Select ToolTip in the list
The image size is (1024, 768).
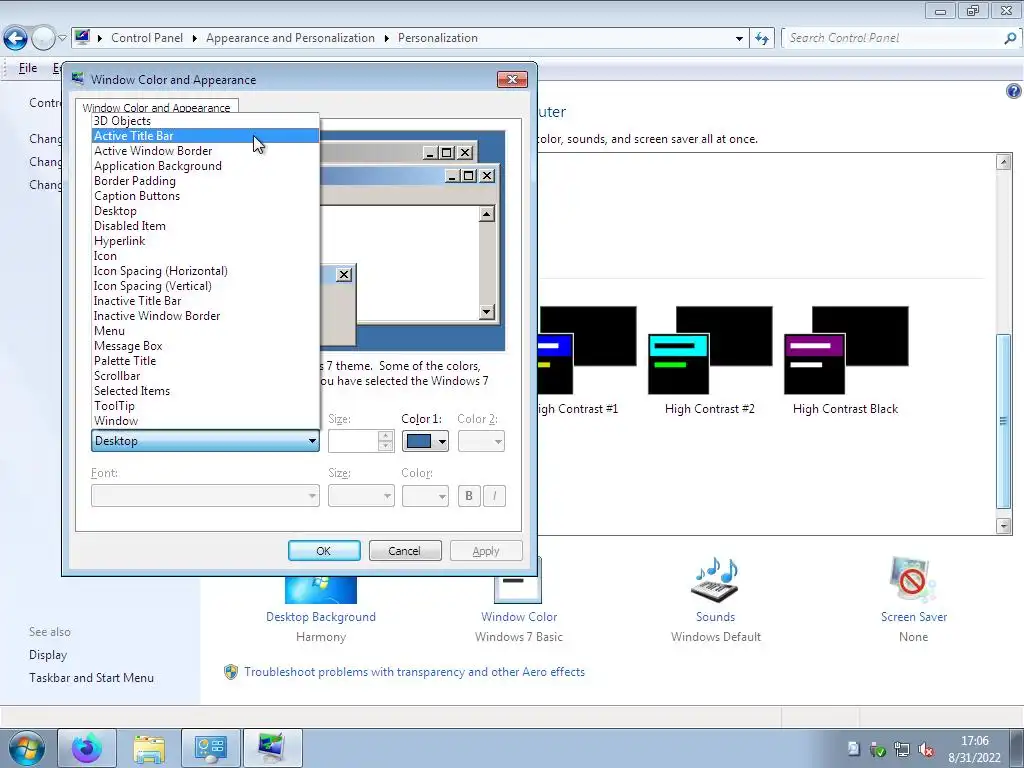[205, 406]
